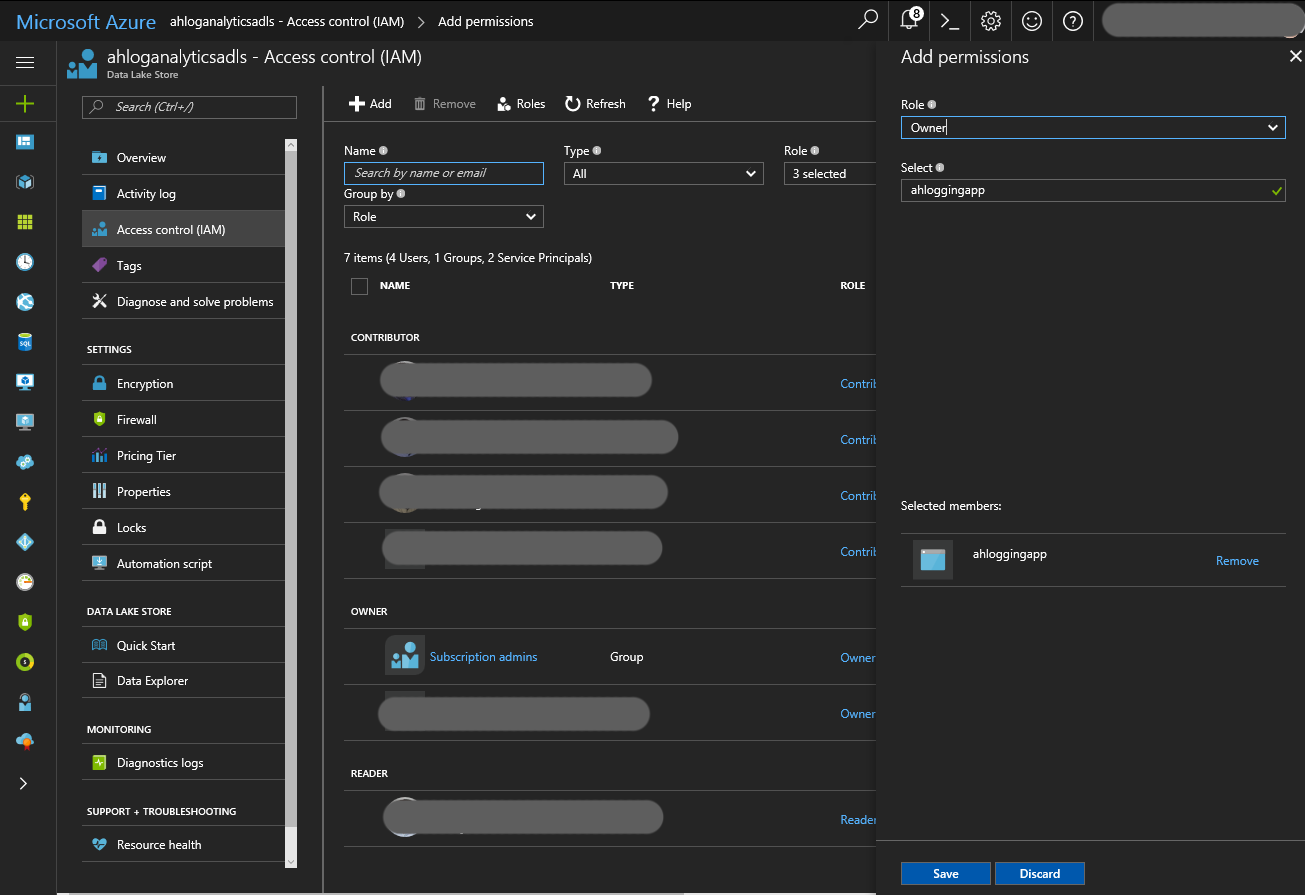Open the gauge Monitor icon in rail
The height and width of the screenshot is (895, 1305).
[x=25, y=582]
